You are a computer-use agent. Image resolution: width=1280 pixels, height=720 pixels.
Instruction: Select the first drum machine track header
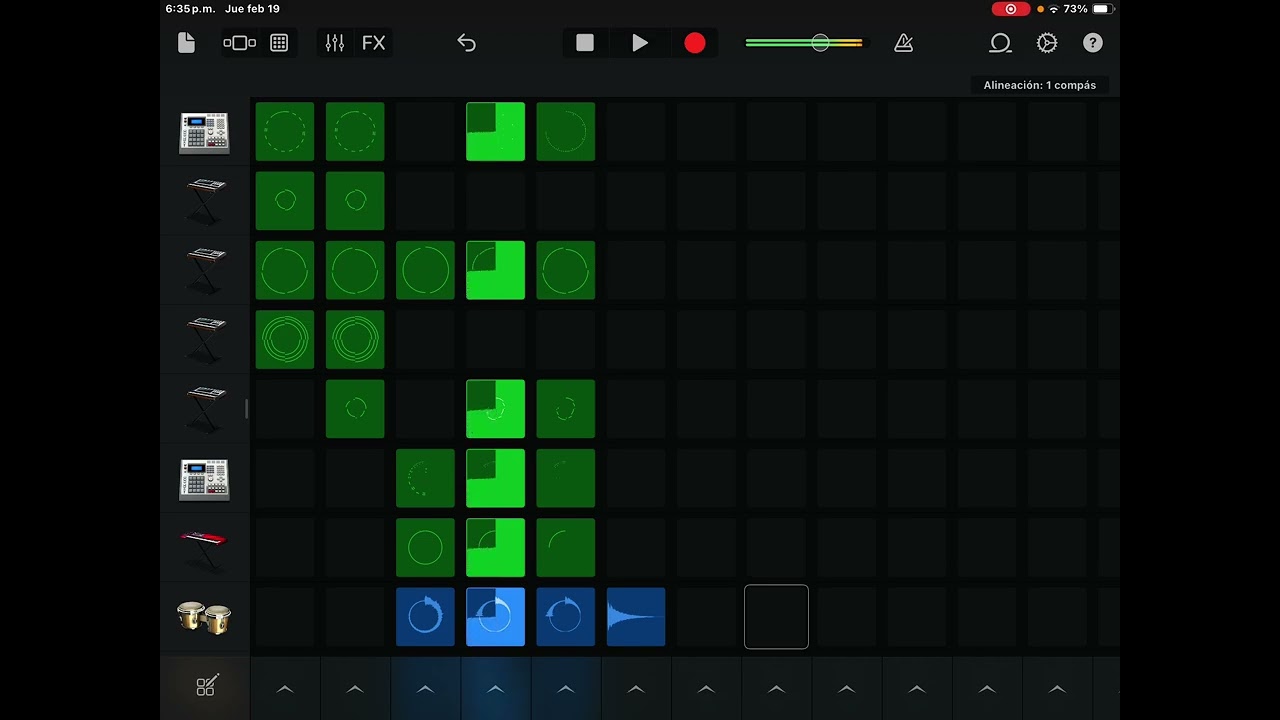(x=204, y=132)
